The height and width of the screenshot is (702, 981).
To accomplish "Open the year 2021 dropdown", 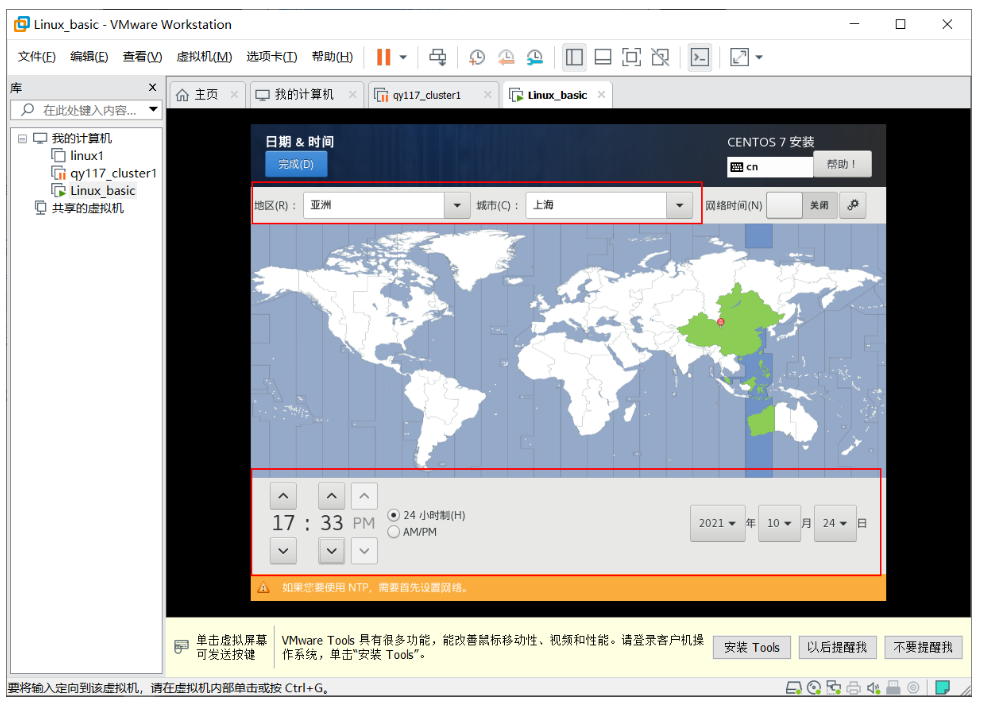I will [x=718, y=523].
